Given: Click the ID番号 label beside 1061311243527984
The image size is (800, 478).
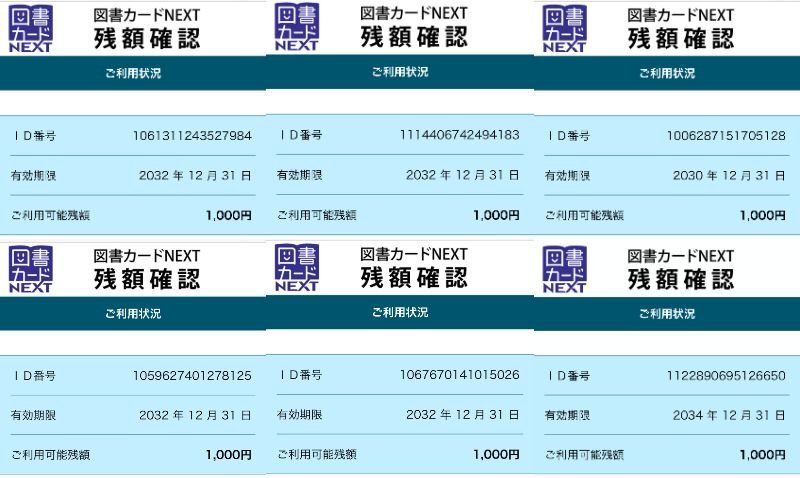Looking at the screenshot, I should (x=35, y=136).
